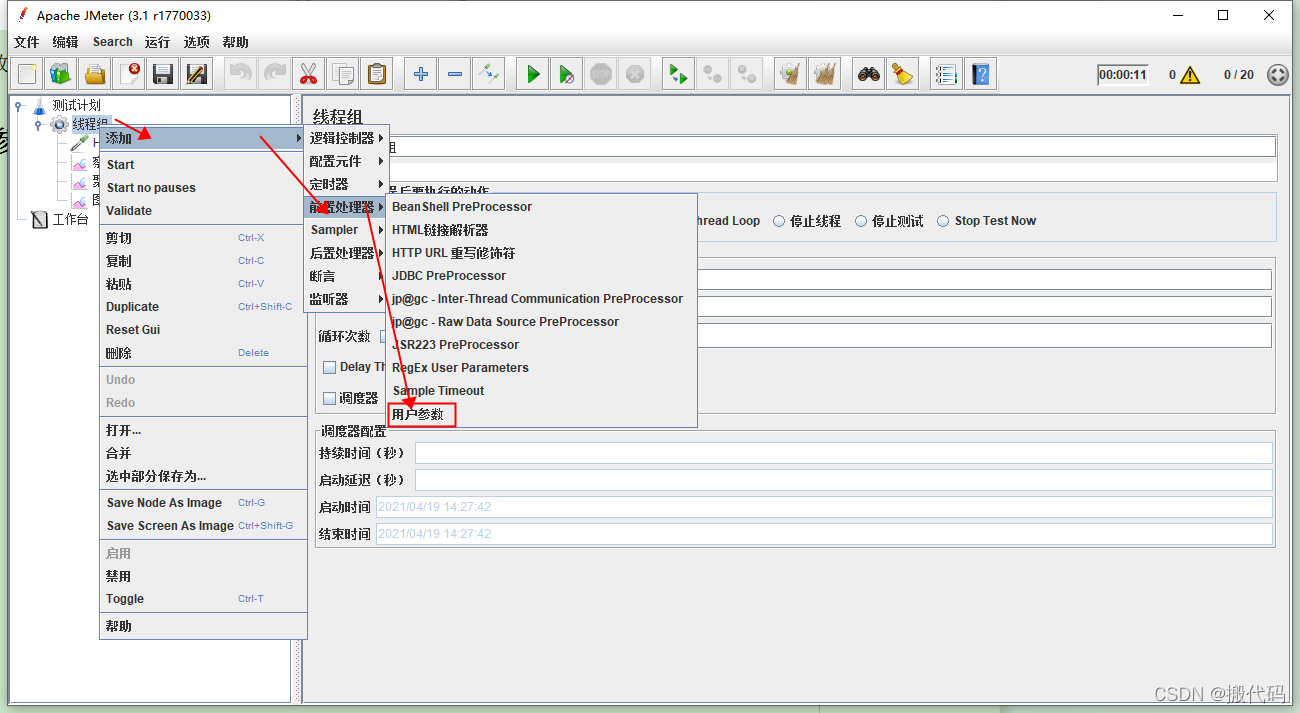1300x713 pixels.
Task: Select the 停止测试 radio button
Action: (861, 221)
